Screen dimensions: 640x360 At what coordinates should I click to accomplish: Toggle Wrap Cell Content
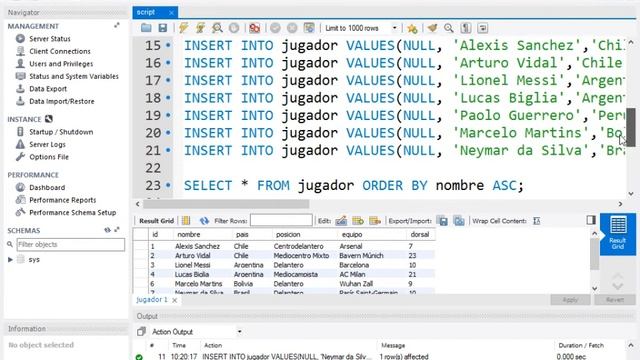coord(537,221)
